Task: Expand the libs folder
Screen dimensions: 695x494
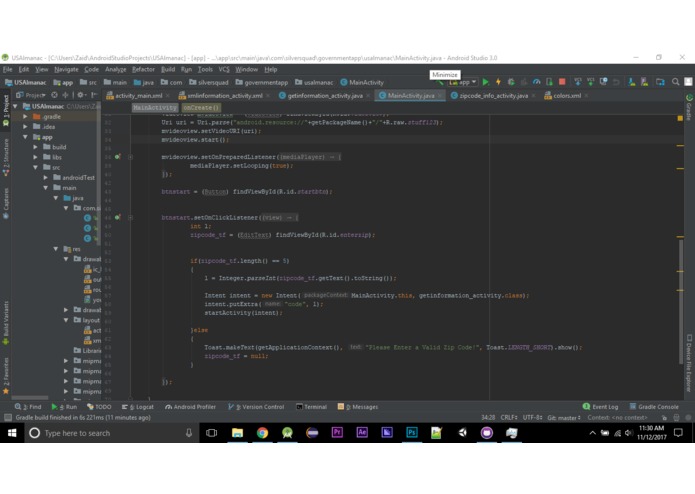Action: (x=35, y=157)
